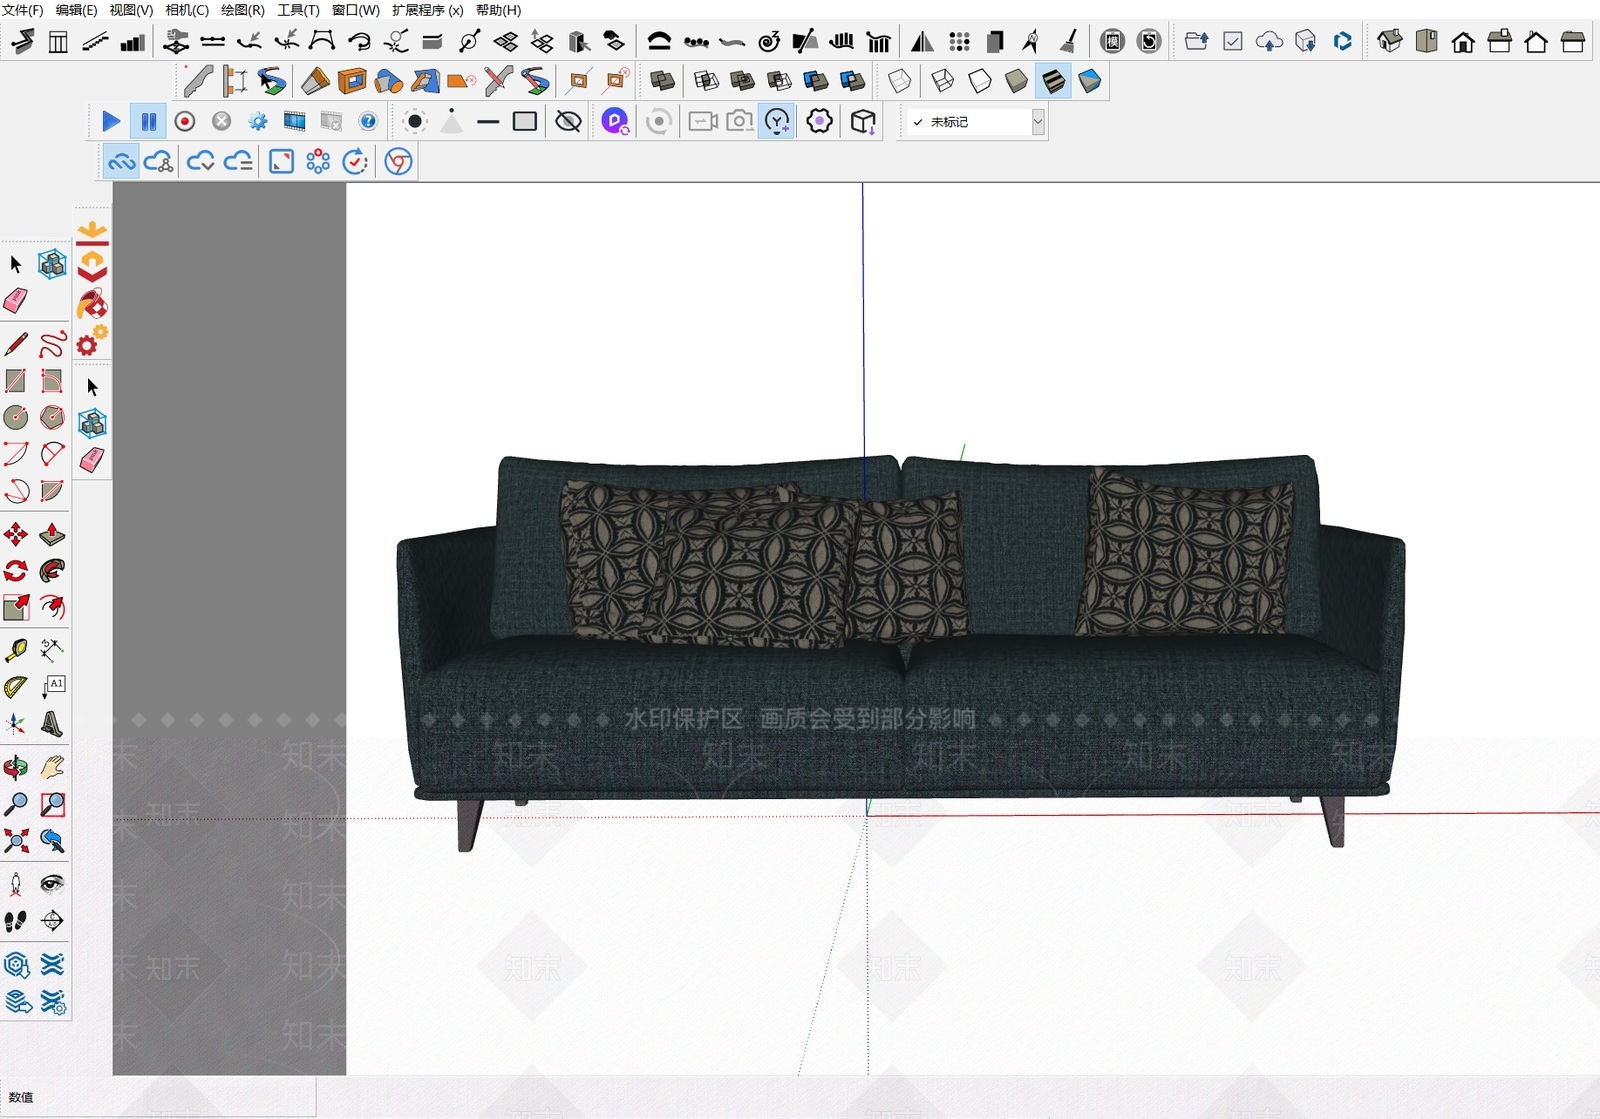Select the Look Around eye tool
This screenshot has height=1119, width=1600.
coord(53,884)
